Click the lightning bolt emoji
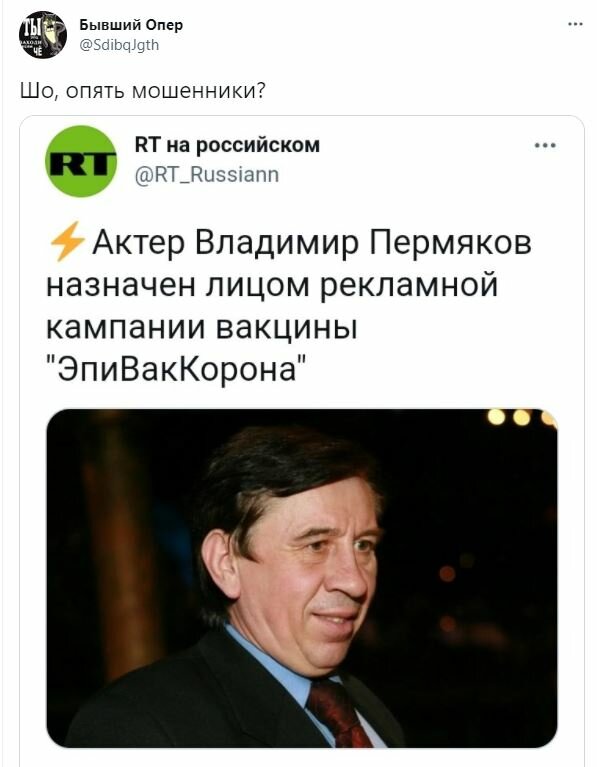This screenshot has width=597, height=767. click(x=67, y=241)
